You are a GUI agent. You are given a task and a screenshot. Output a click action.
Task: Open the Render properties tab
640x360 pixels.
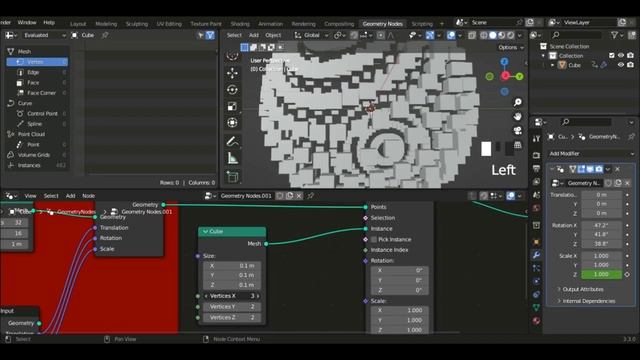536,156
